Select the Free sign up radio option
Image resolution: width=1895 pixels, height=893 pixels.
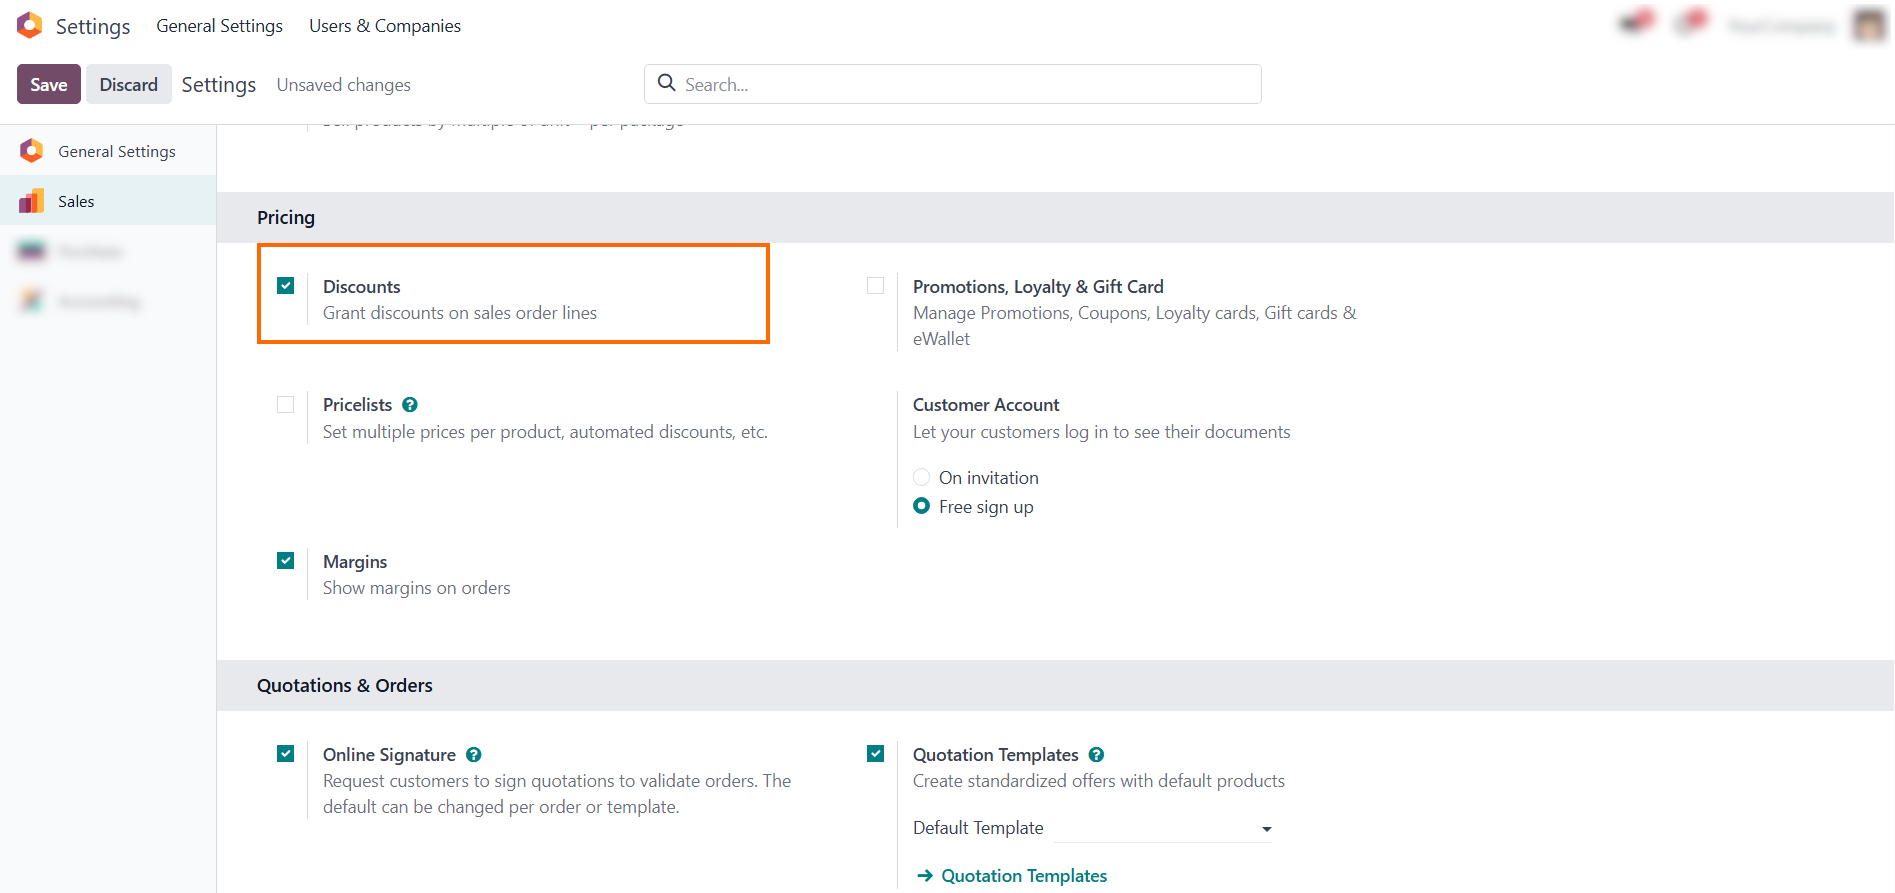922,506
